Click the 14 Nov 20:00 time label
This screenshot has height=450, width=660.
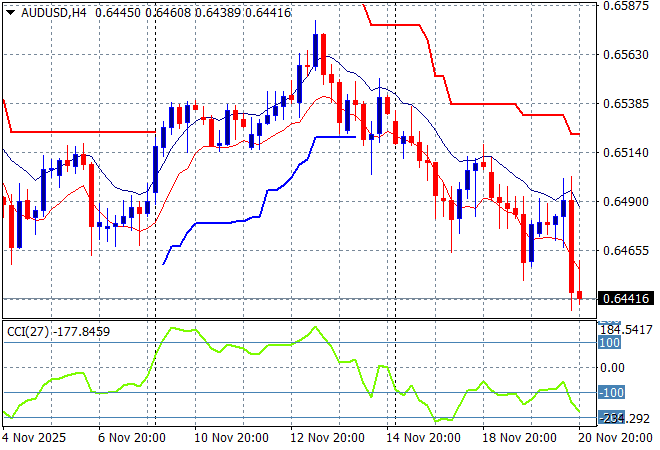422,437
